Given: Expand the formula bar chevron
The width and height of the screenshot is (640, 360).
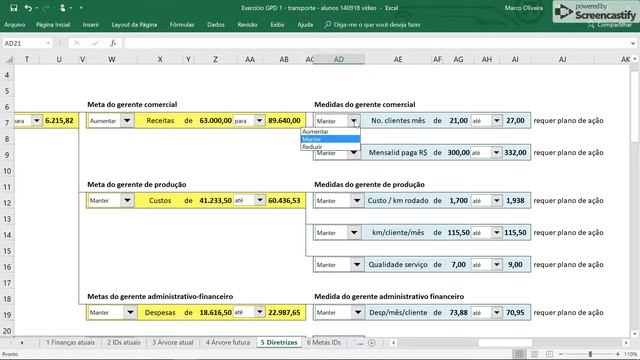Looking at the screenshot, I should coord(633,43).
